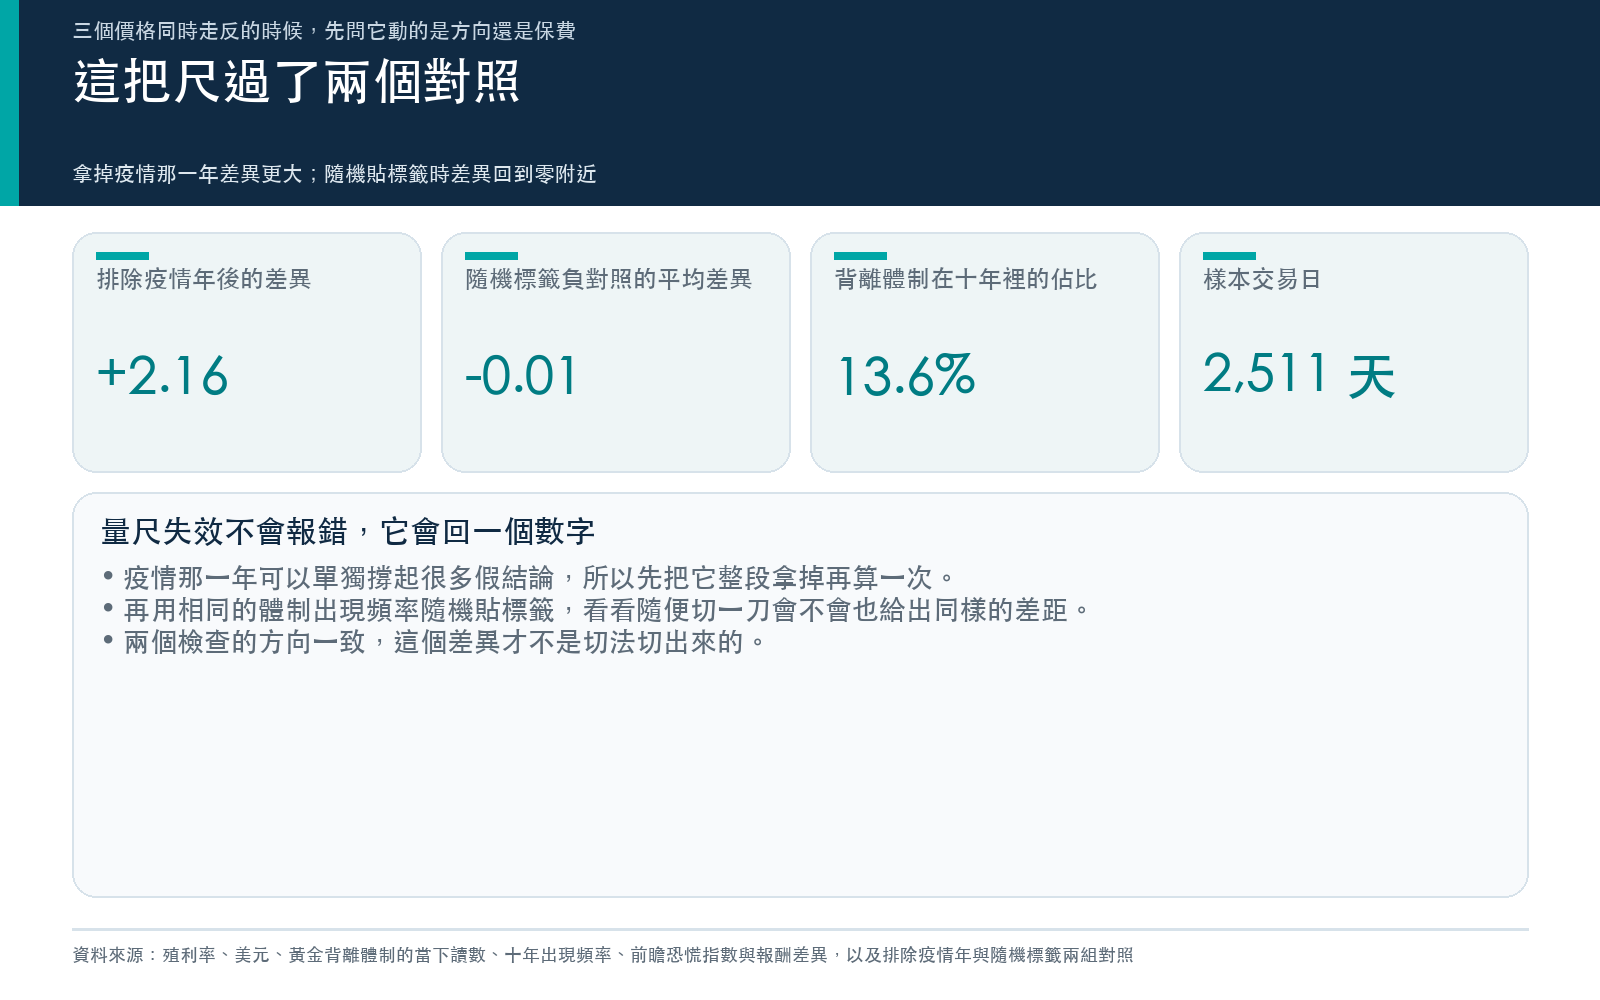The width and height of the screenshot is (1600, 1000).
Task: Click the footer source note starting with 資料來源
Action: 603,955
